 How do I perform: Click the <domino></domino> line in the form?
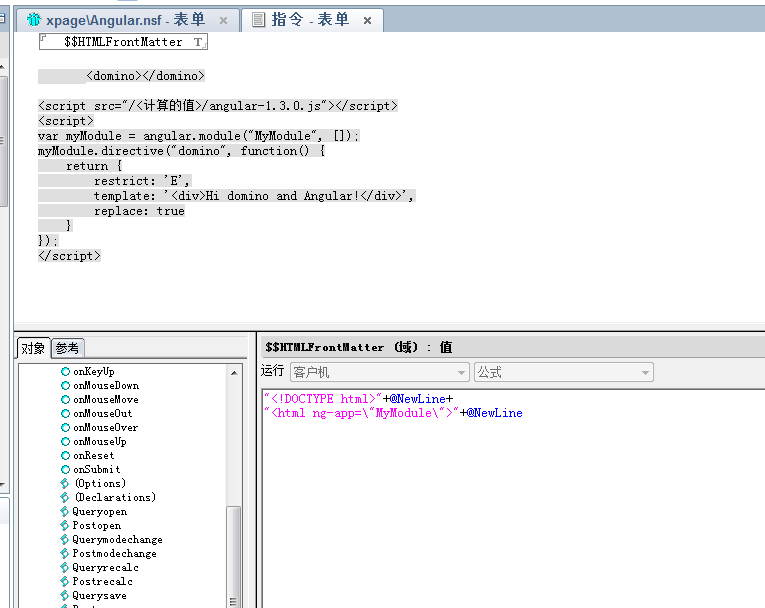click(x=145, y=76)
